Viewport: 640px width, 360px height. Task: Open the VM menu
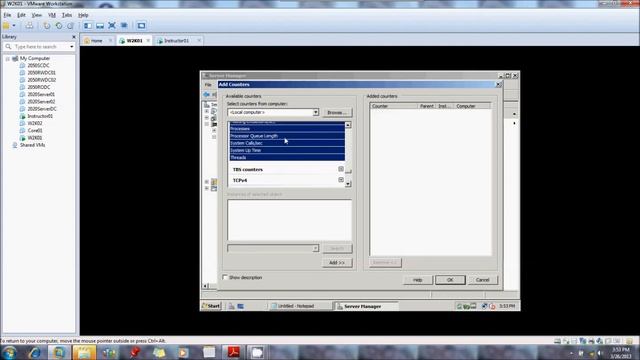(52, 15)
